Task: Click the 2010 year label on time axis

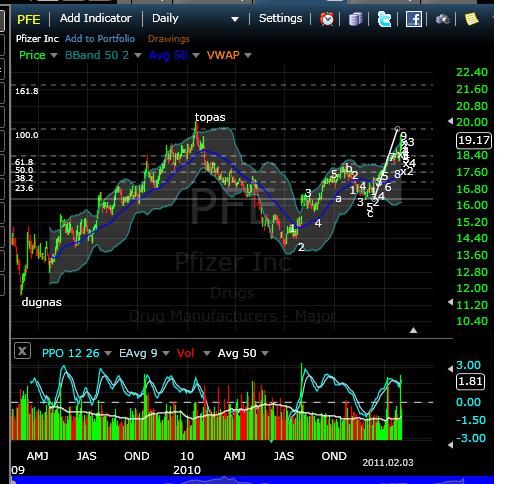Action: [187, 470]
